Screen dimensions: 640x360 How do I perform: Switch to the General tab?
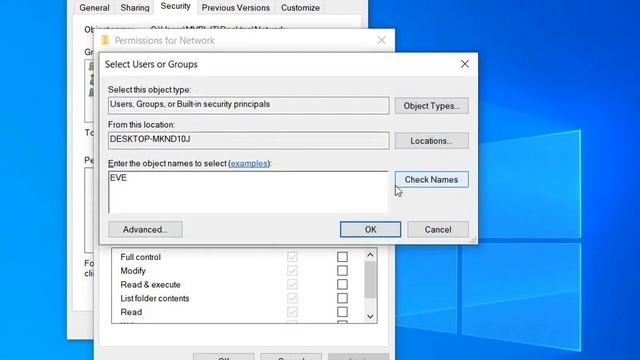coord(94,7)
